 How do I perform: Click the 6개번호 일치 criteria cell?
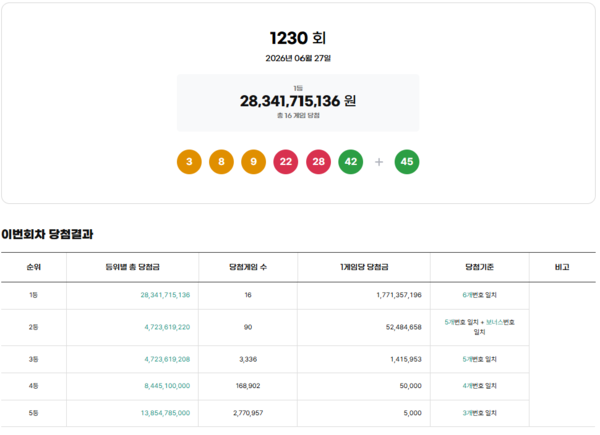479,295
